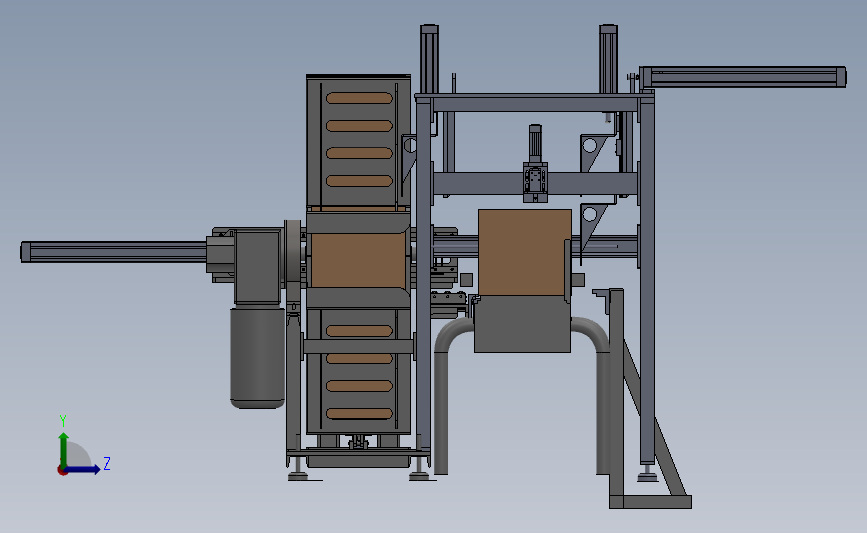Select the large vertical motor cylinder at lower left
This screenshot has width=867, height=533.
point(257,358)
